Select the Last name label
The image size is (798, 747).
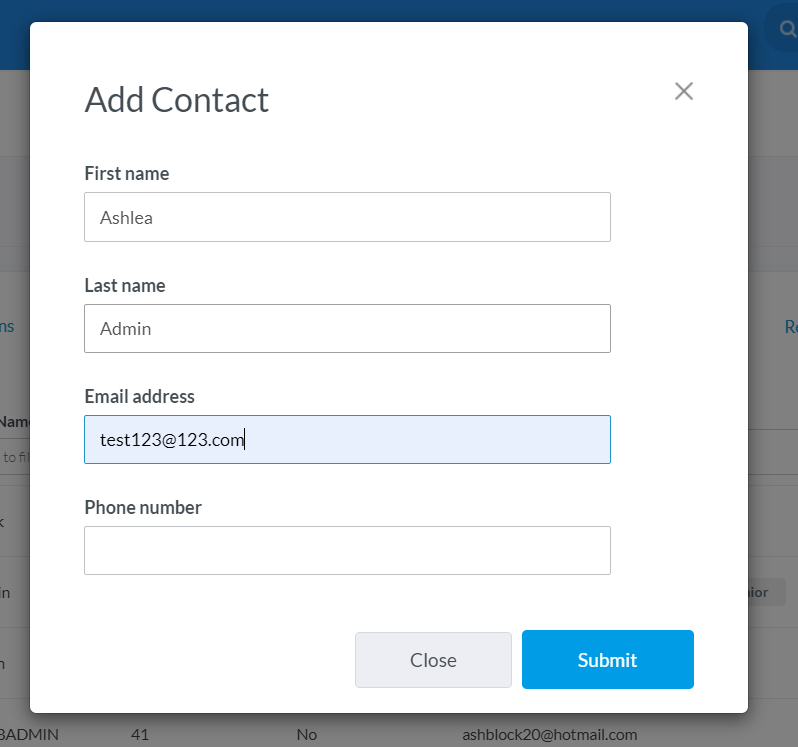[x=125, y=285]
